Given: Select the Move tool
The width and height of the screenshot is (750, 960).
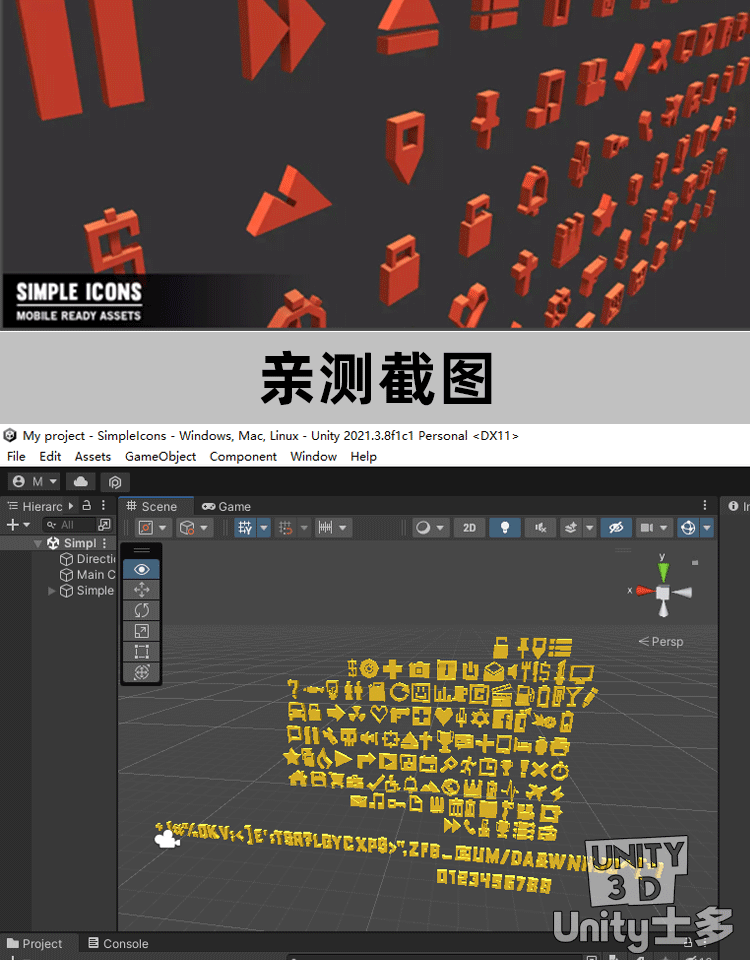Looking at the screenshot, I should click(x=141, y=590).
